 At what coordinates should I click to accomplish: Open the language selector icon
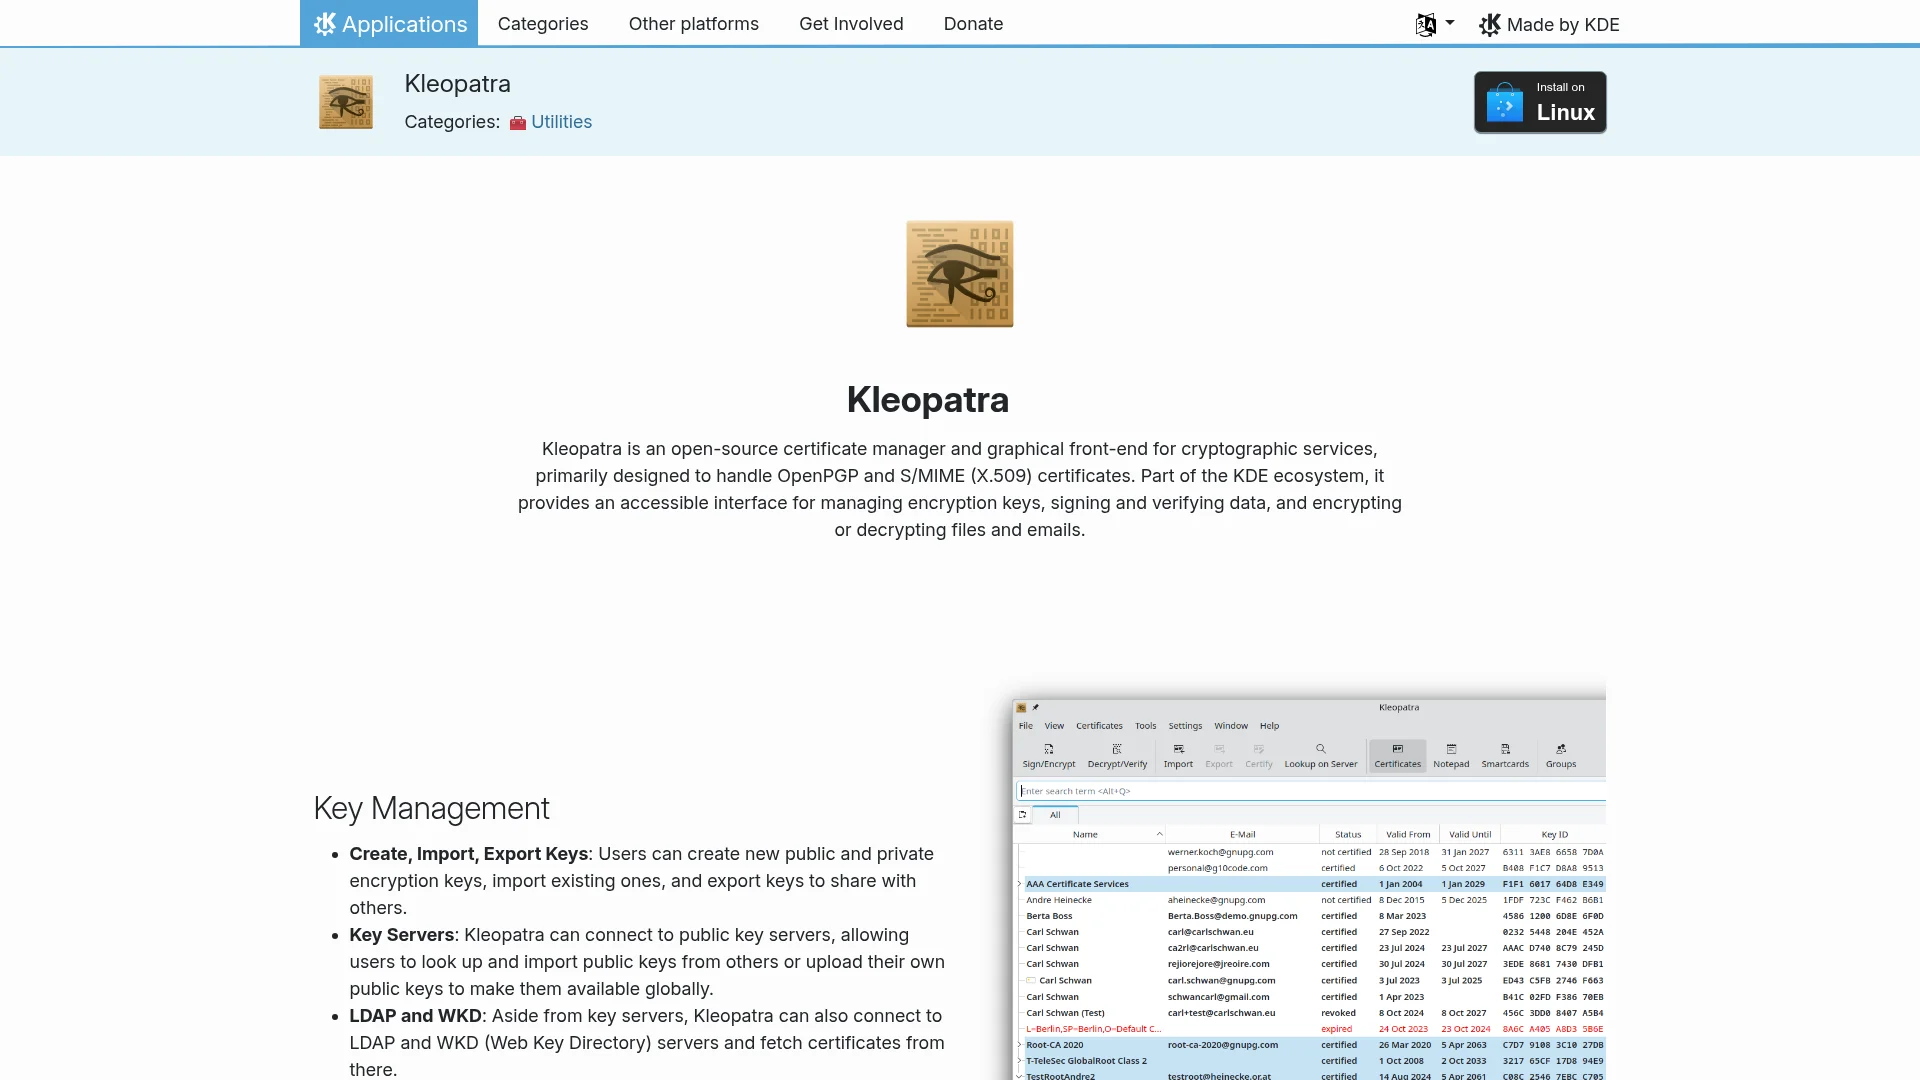click(x=1426, y=24)
